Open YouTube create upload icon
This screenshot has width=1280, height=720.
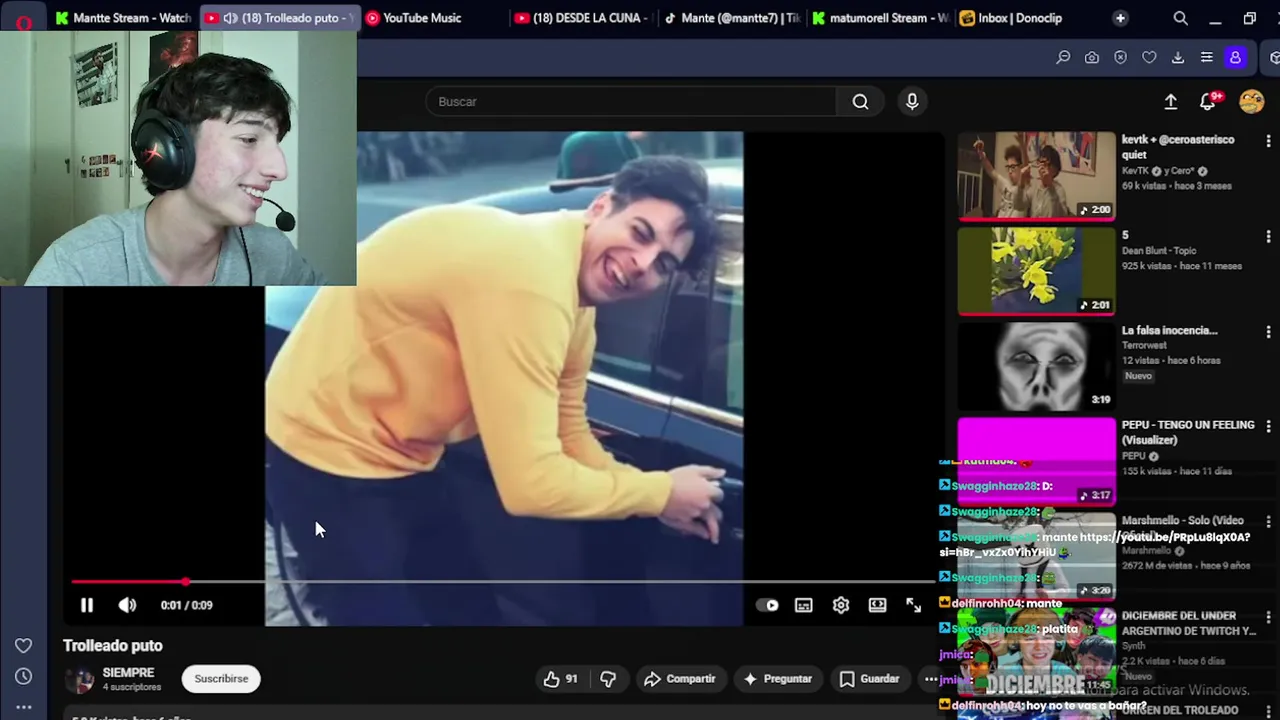pyautogui.click(x=1171, y=102)
